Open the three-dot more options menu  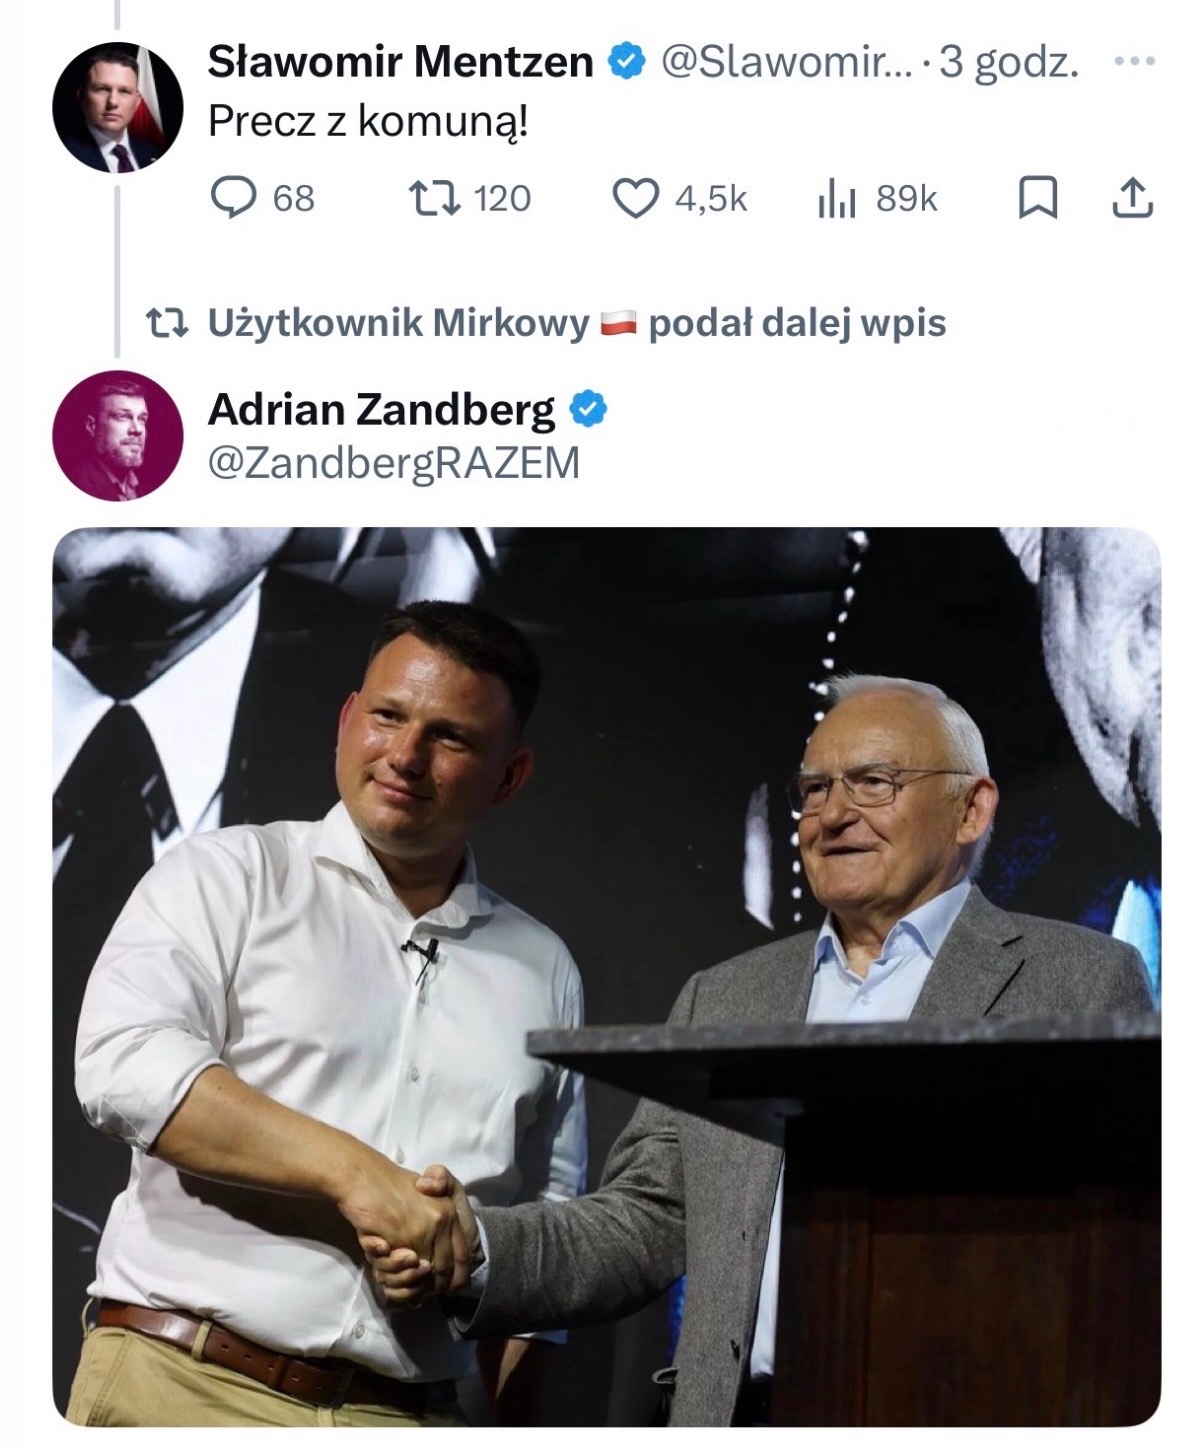[x=1134, y=62]
